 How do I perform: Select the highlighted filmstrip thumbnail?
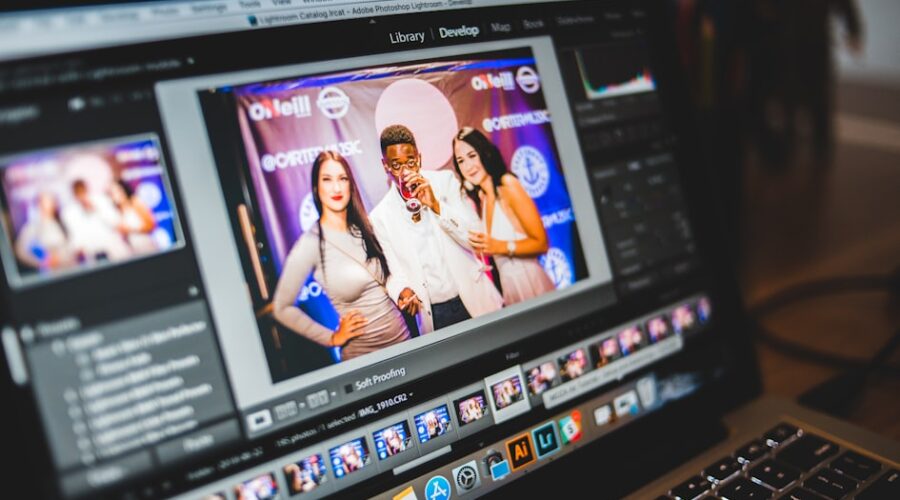click(507, 393)
